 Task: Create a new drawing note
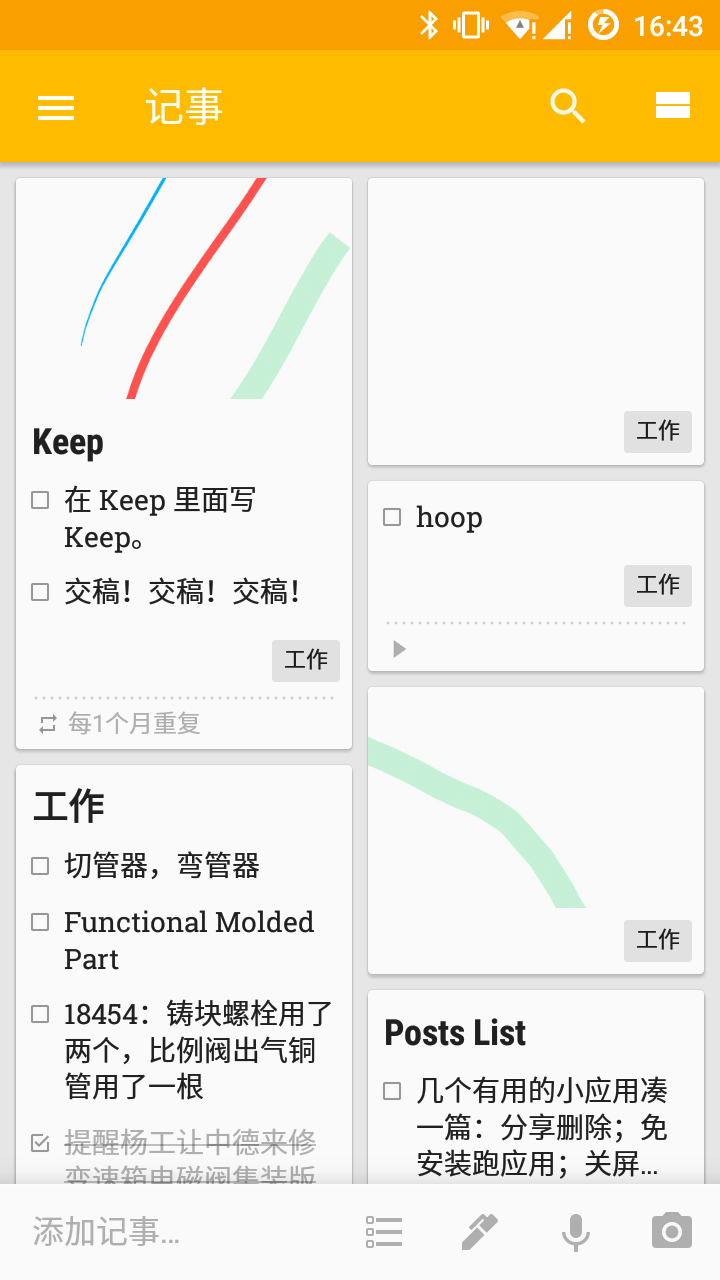479,1232
